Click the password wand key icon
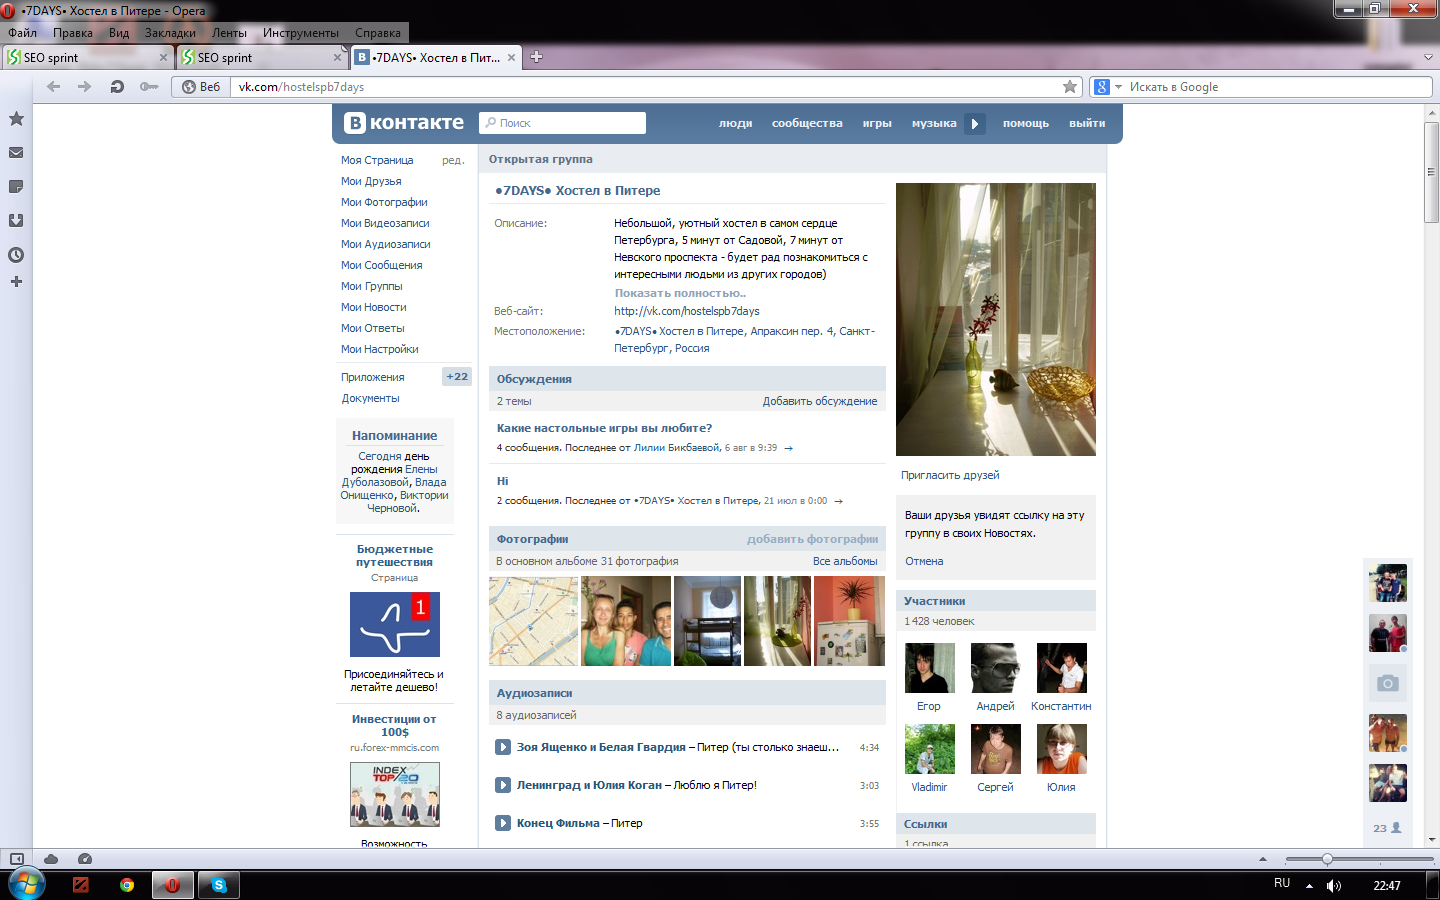 (x=149, y=87)
